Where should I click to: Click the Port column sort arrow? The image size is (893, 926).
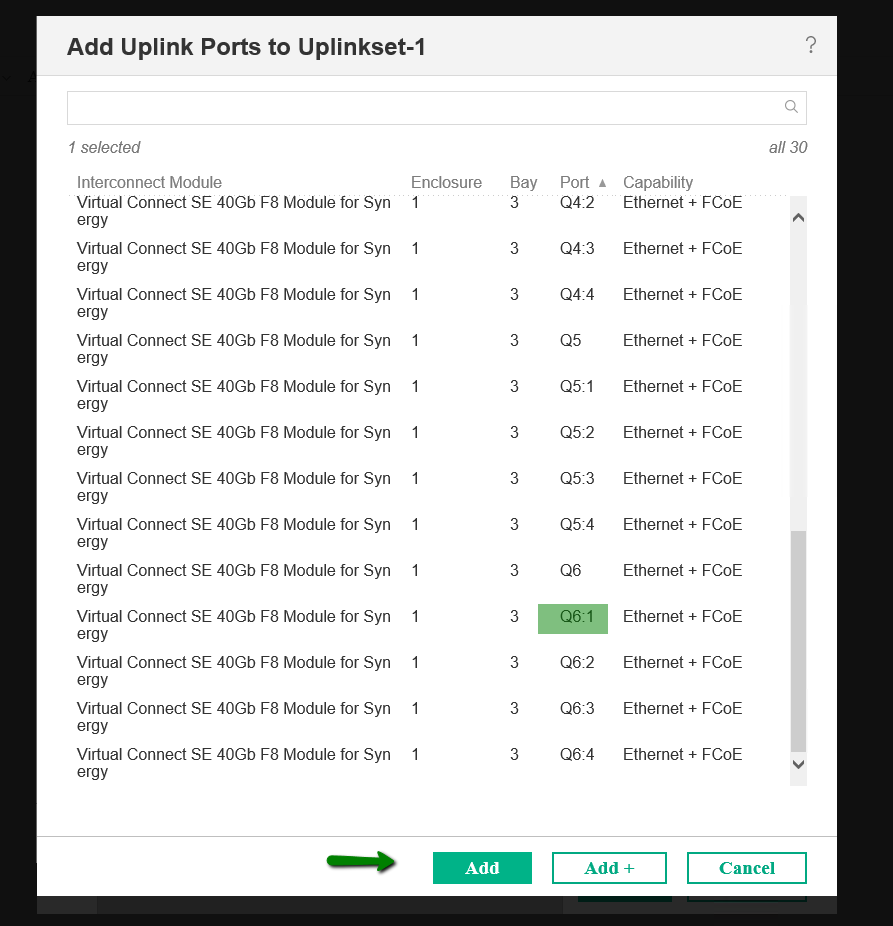[x=603, y=182]
